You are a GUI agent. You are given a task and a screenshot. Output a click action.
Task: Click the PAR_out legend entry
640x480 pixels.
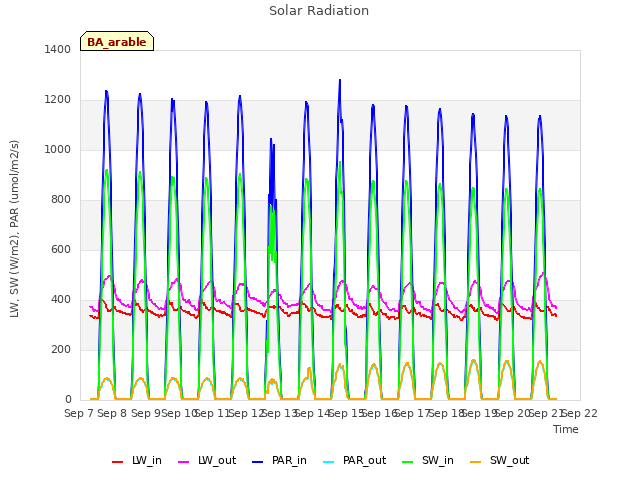[354, 461]
